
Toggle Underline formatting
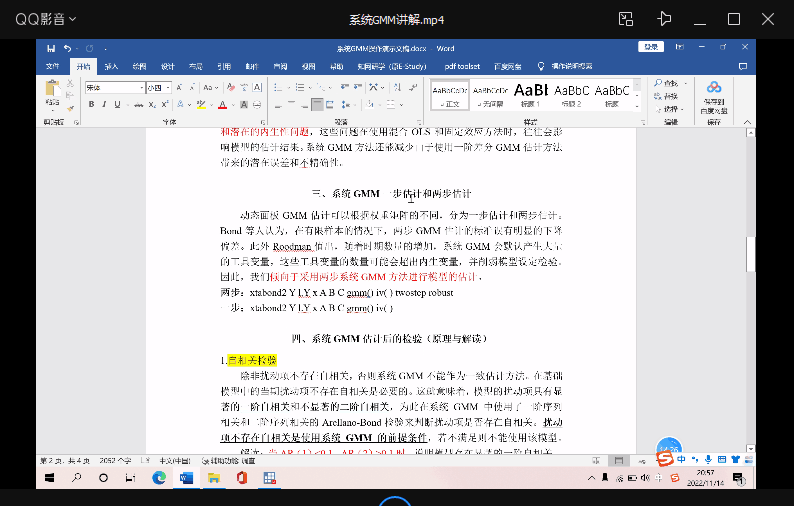(117, 104)
